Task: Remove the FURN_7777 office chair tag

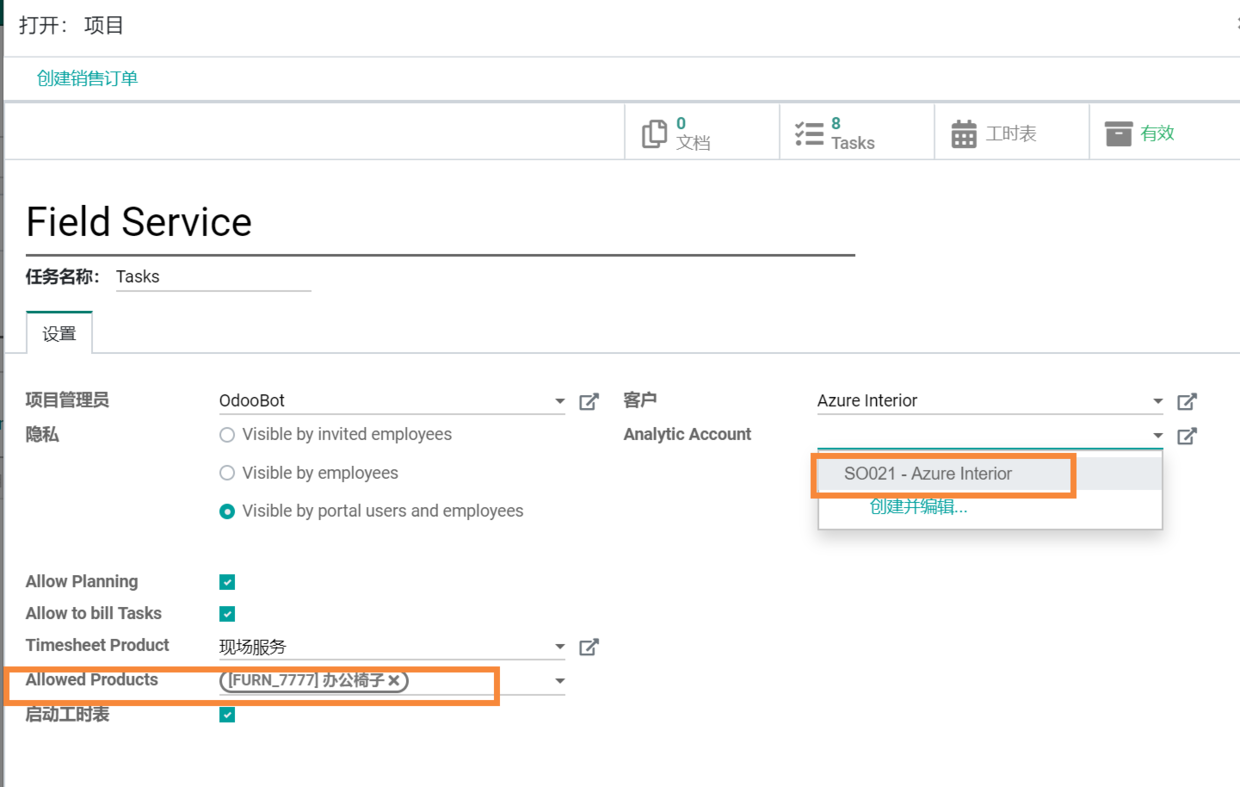Action: [395, 680]
